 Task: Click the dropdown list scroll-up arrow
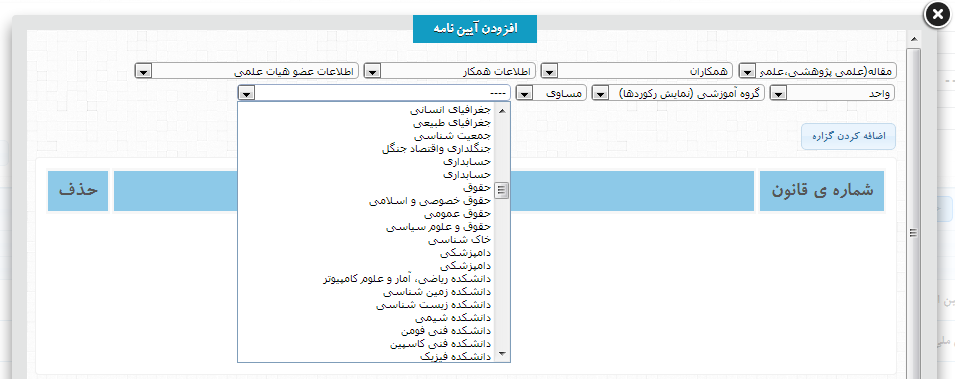tap(502, 110)
